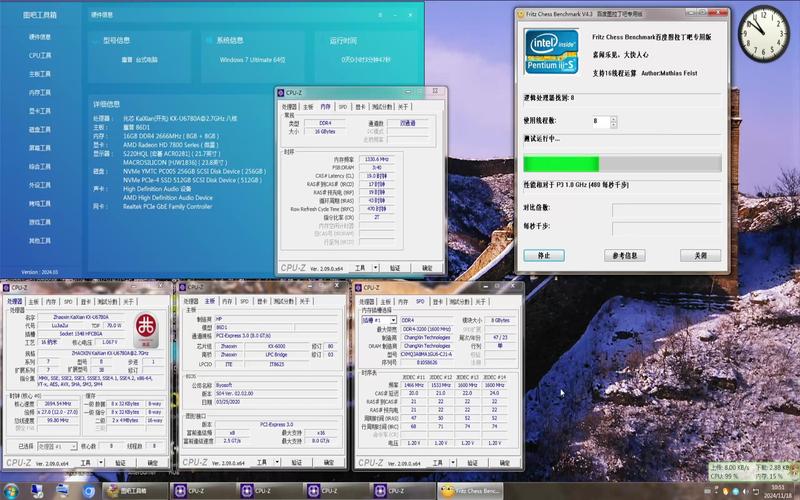The image size is (800, 500).
Task: Click the 对比倍数 result field
Action: pos(667,210)
